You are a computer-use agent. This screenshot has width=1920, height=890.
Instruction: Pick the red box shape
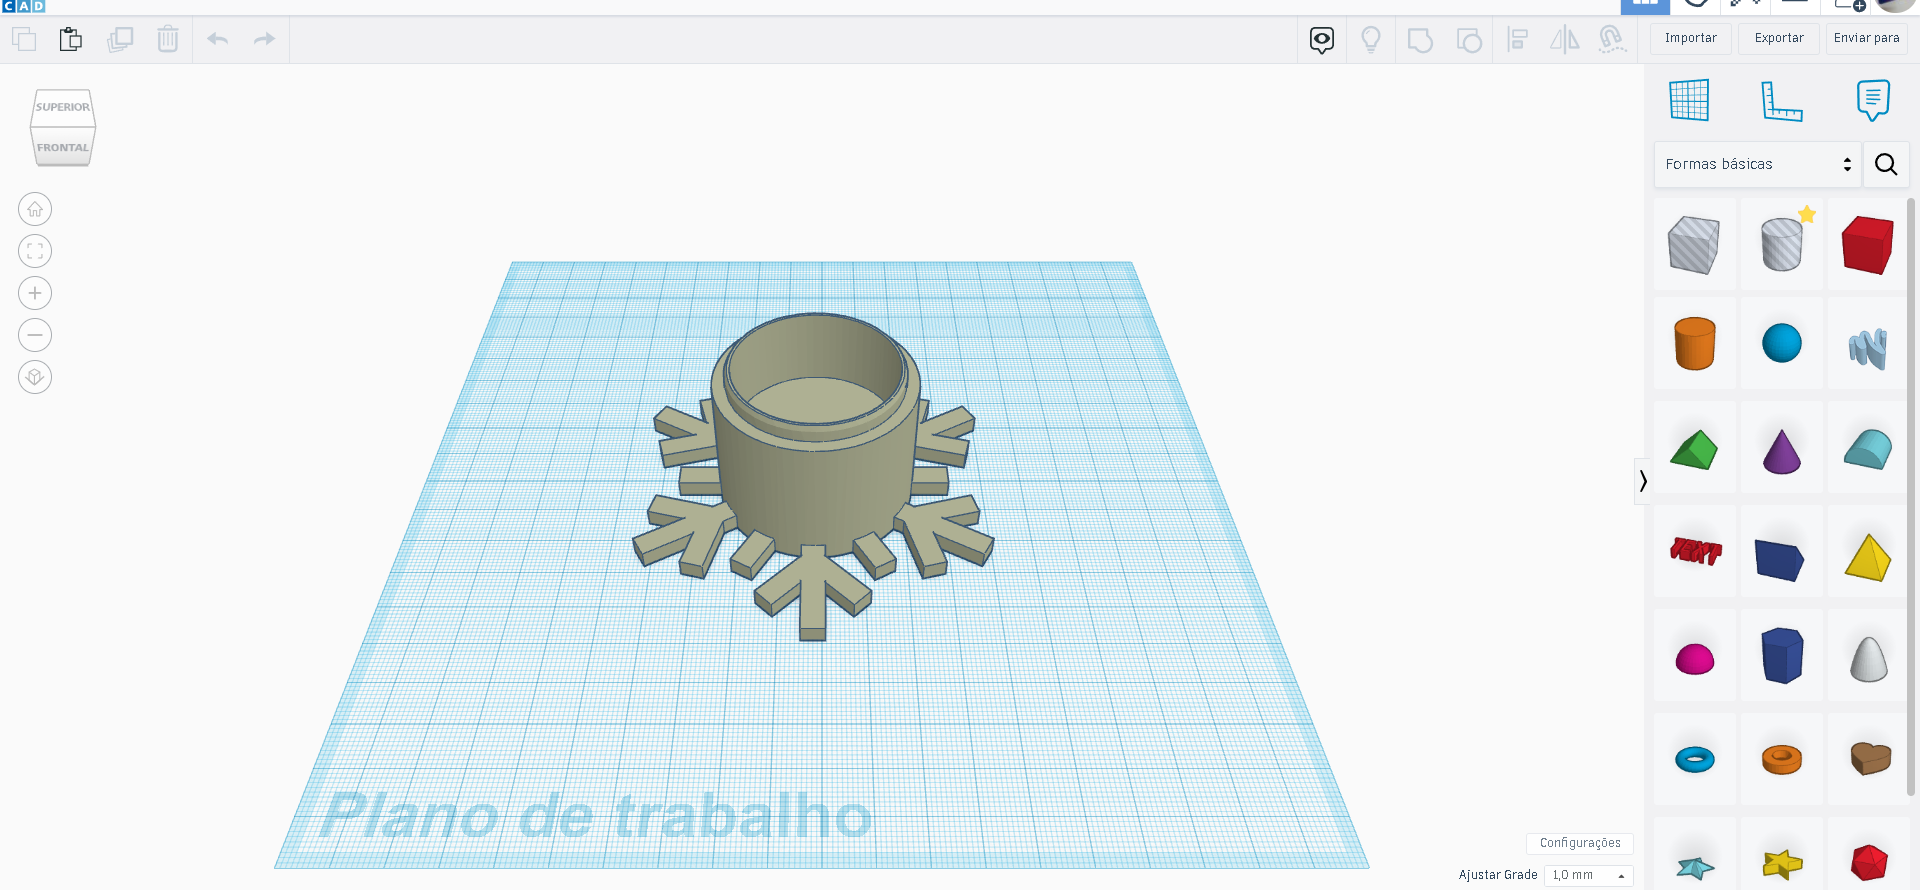[x=1867, y=244]
